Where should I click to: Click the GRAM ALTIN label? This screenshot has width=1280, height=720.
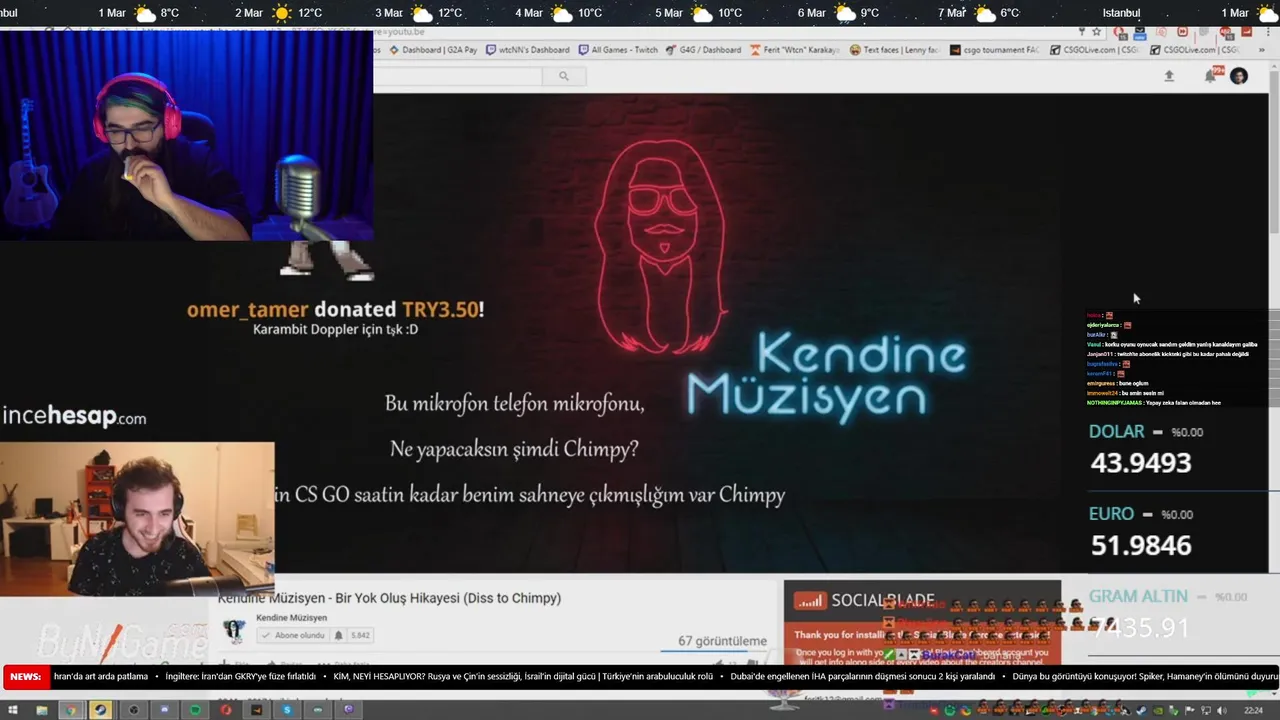tap(1138, 596)
